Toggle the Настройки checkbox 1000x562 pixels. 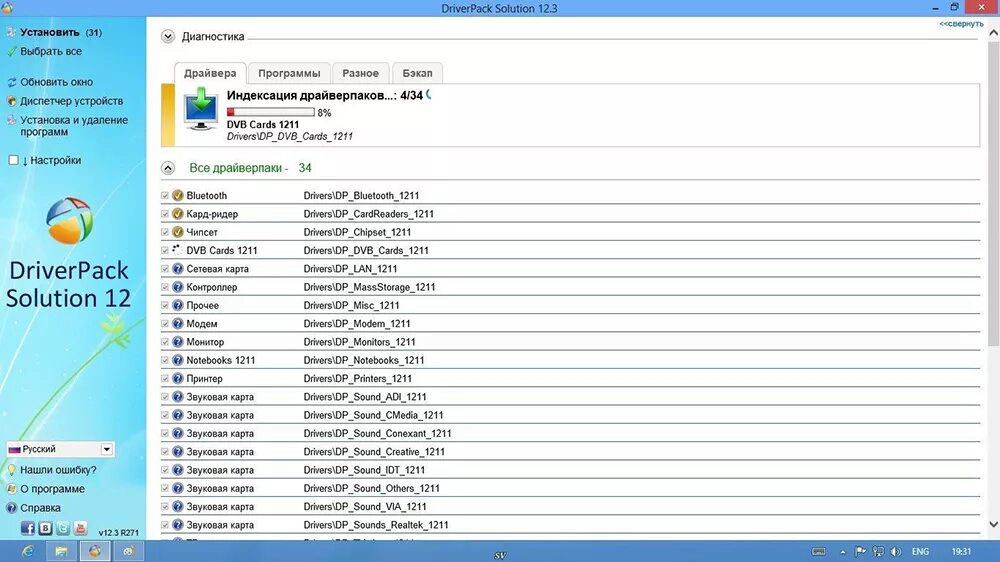click(13, 160)
